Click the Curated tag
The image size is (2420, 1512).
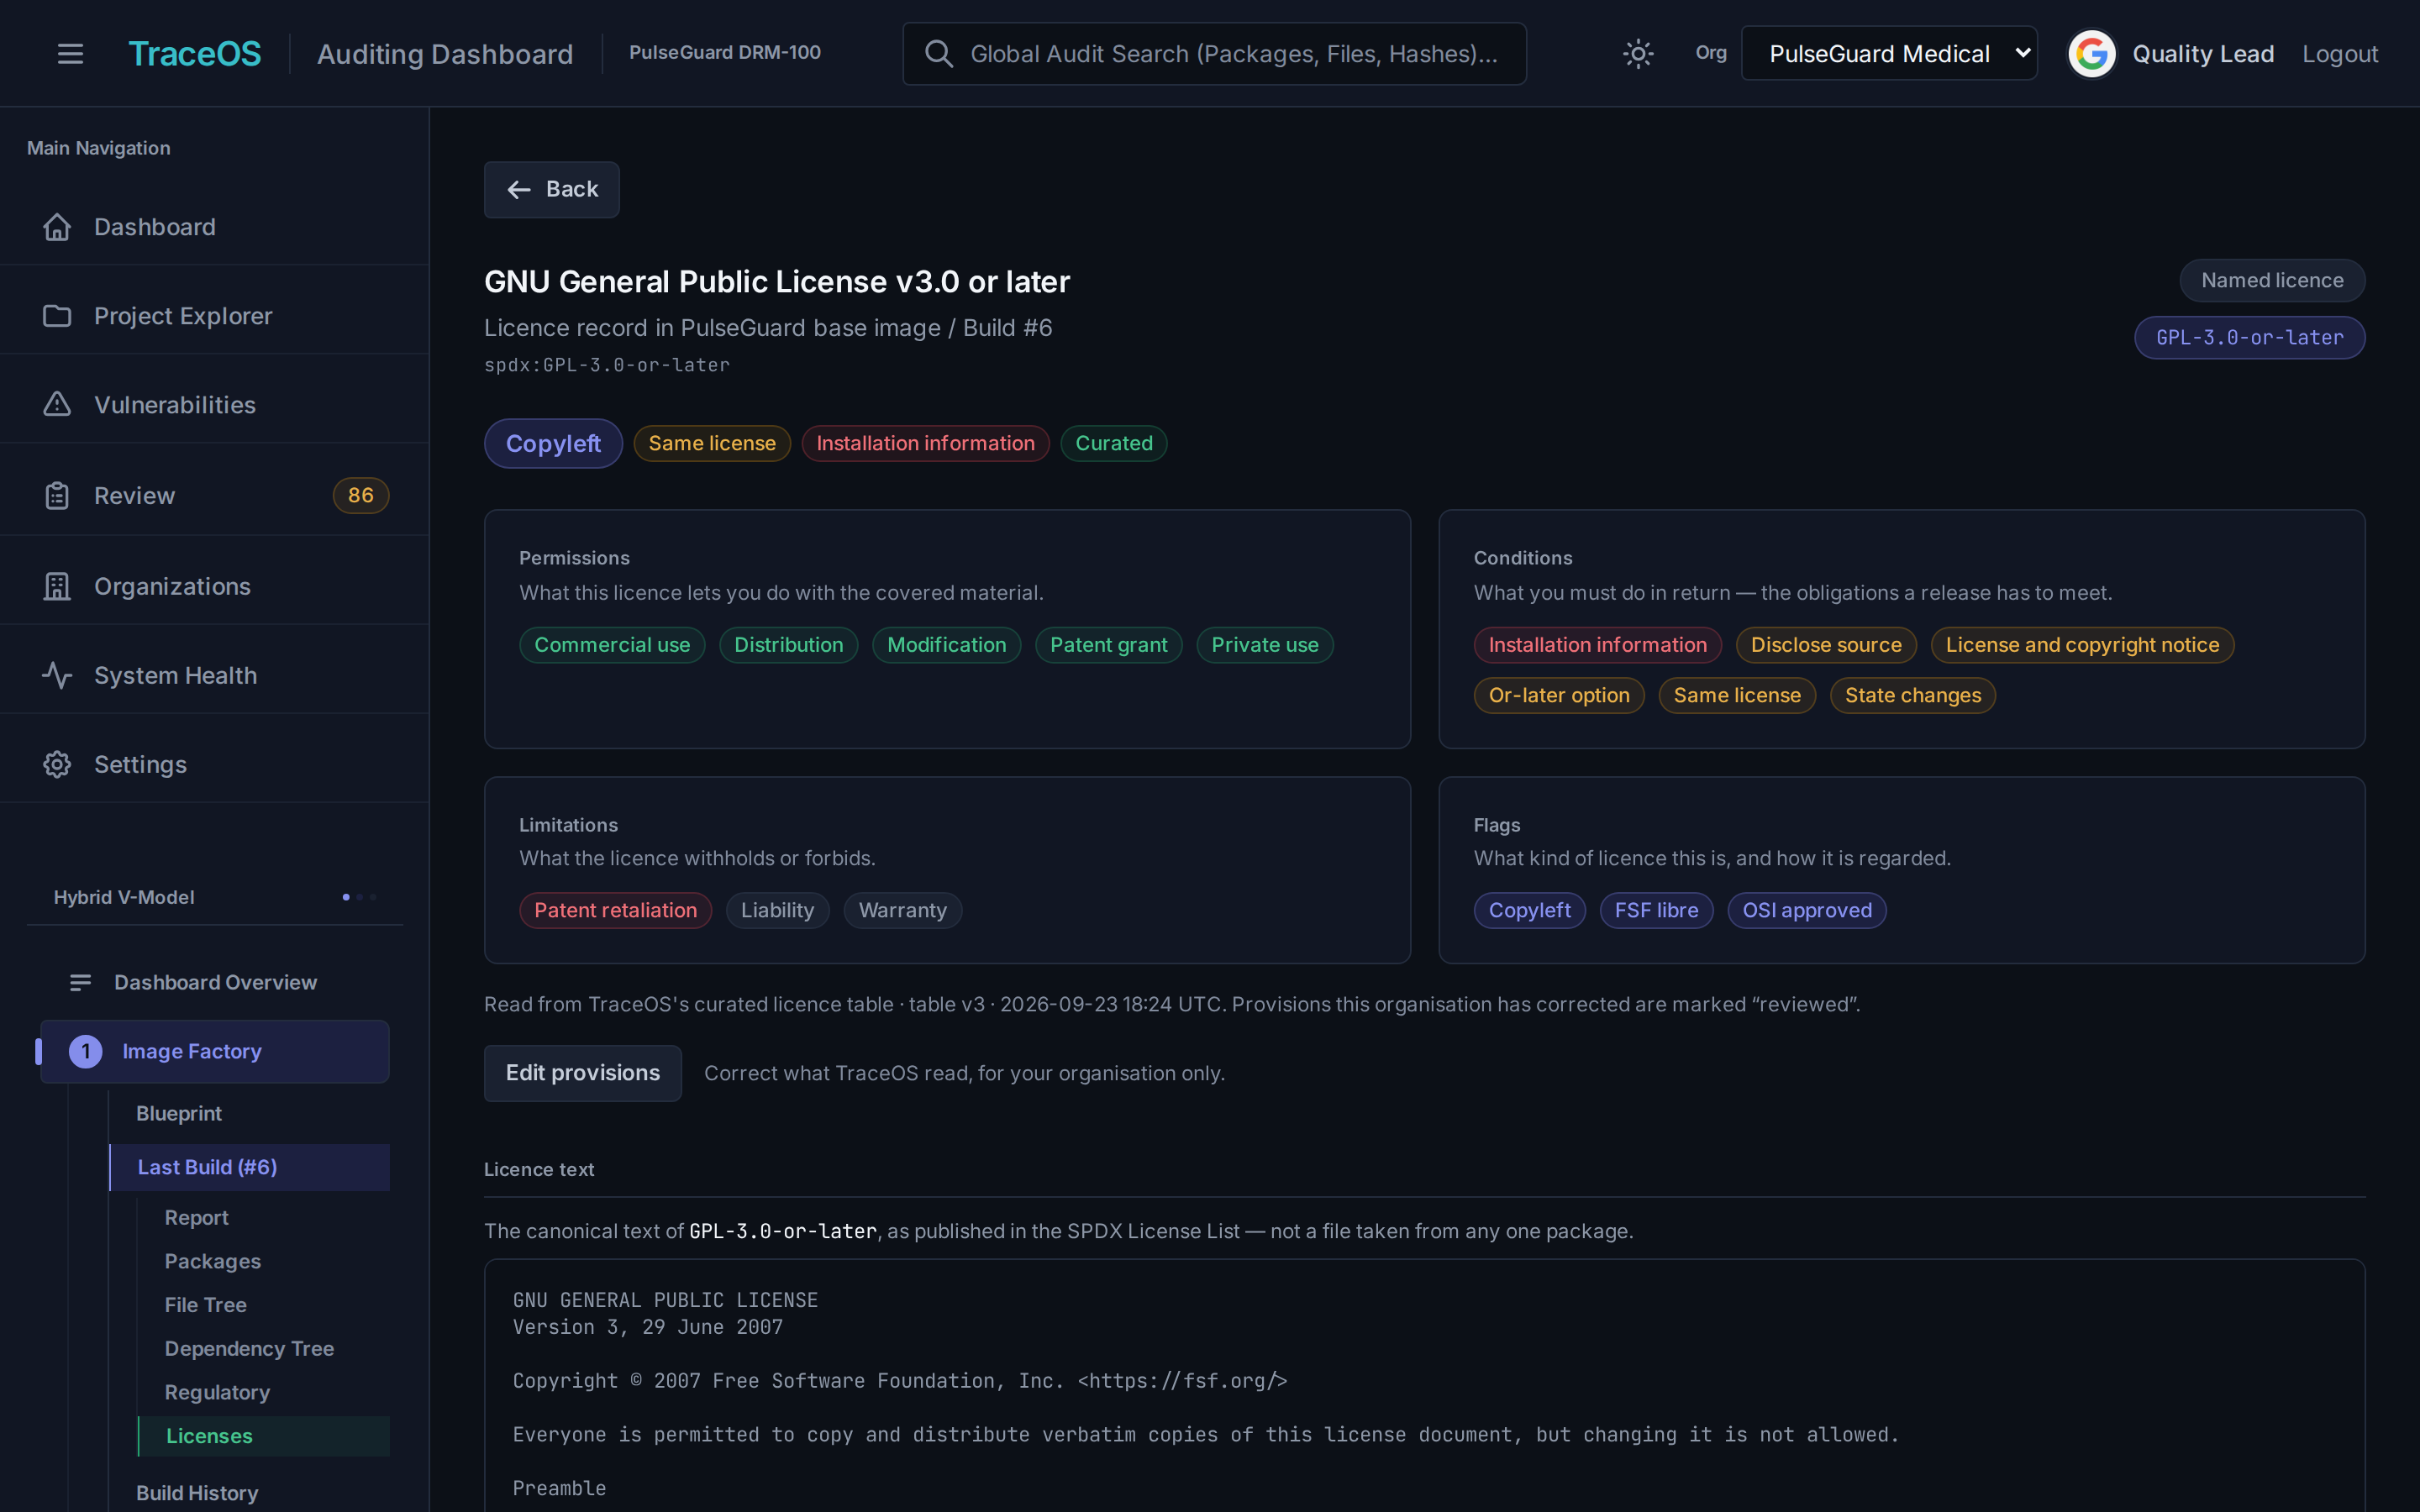[1113, 443]
